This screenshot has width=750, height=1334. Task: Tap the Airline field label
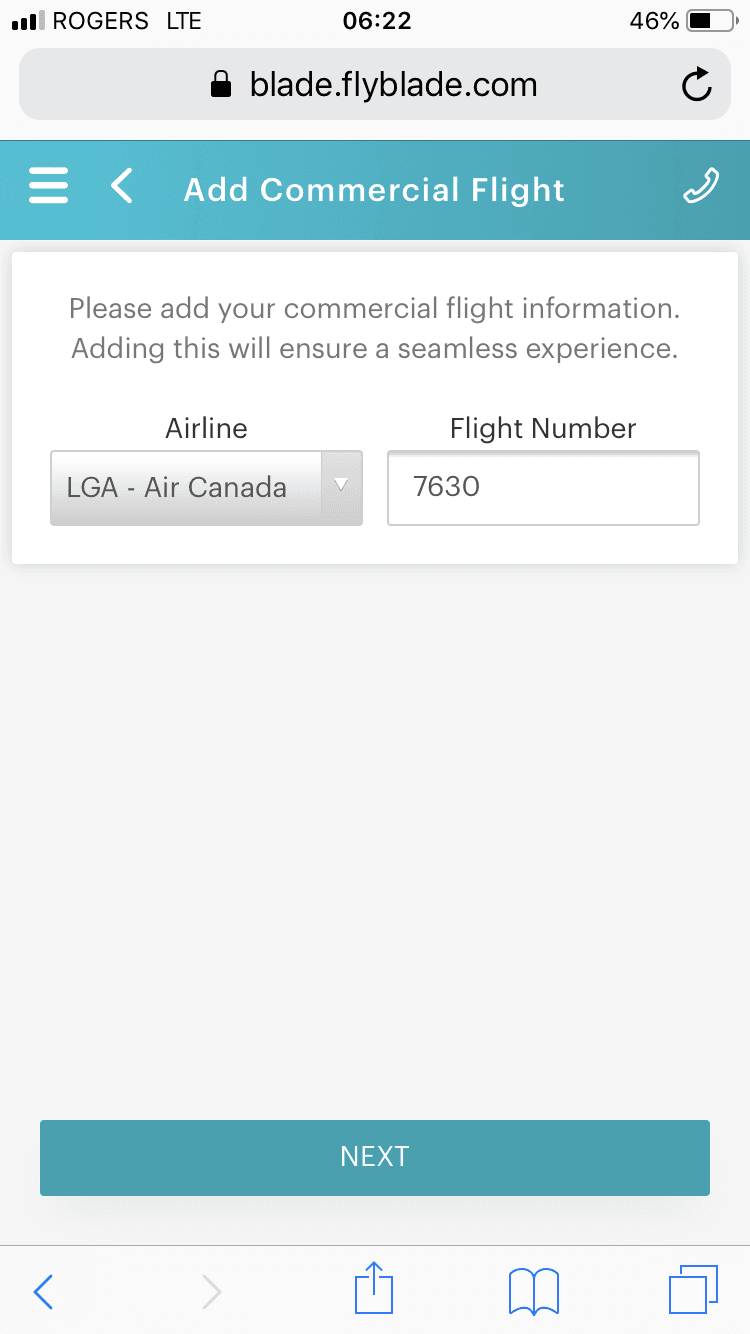(206, 429)
